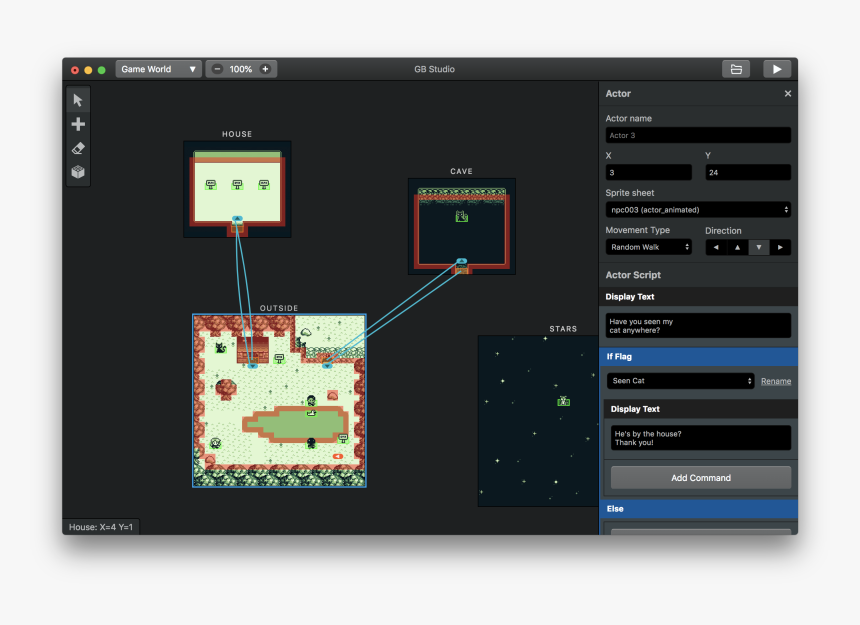Open the Sprite sheet dropdown
This screenshot has height=625, width=860.
tap(698, 210)
